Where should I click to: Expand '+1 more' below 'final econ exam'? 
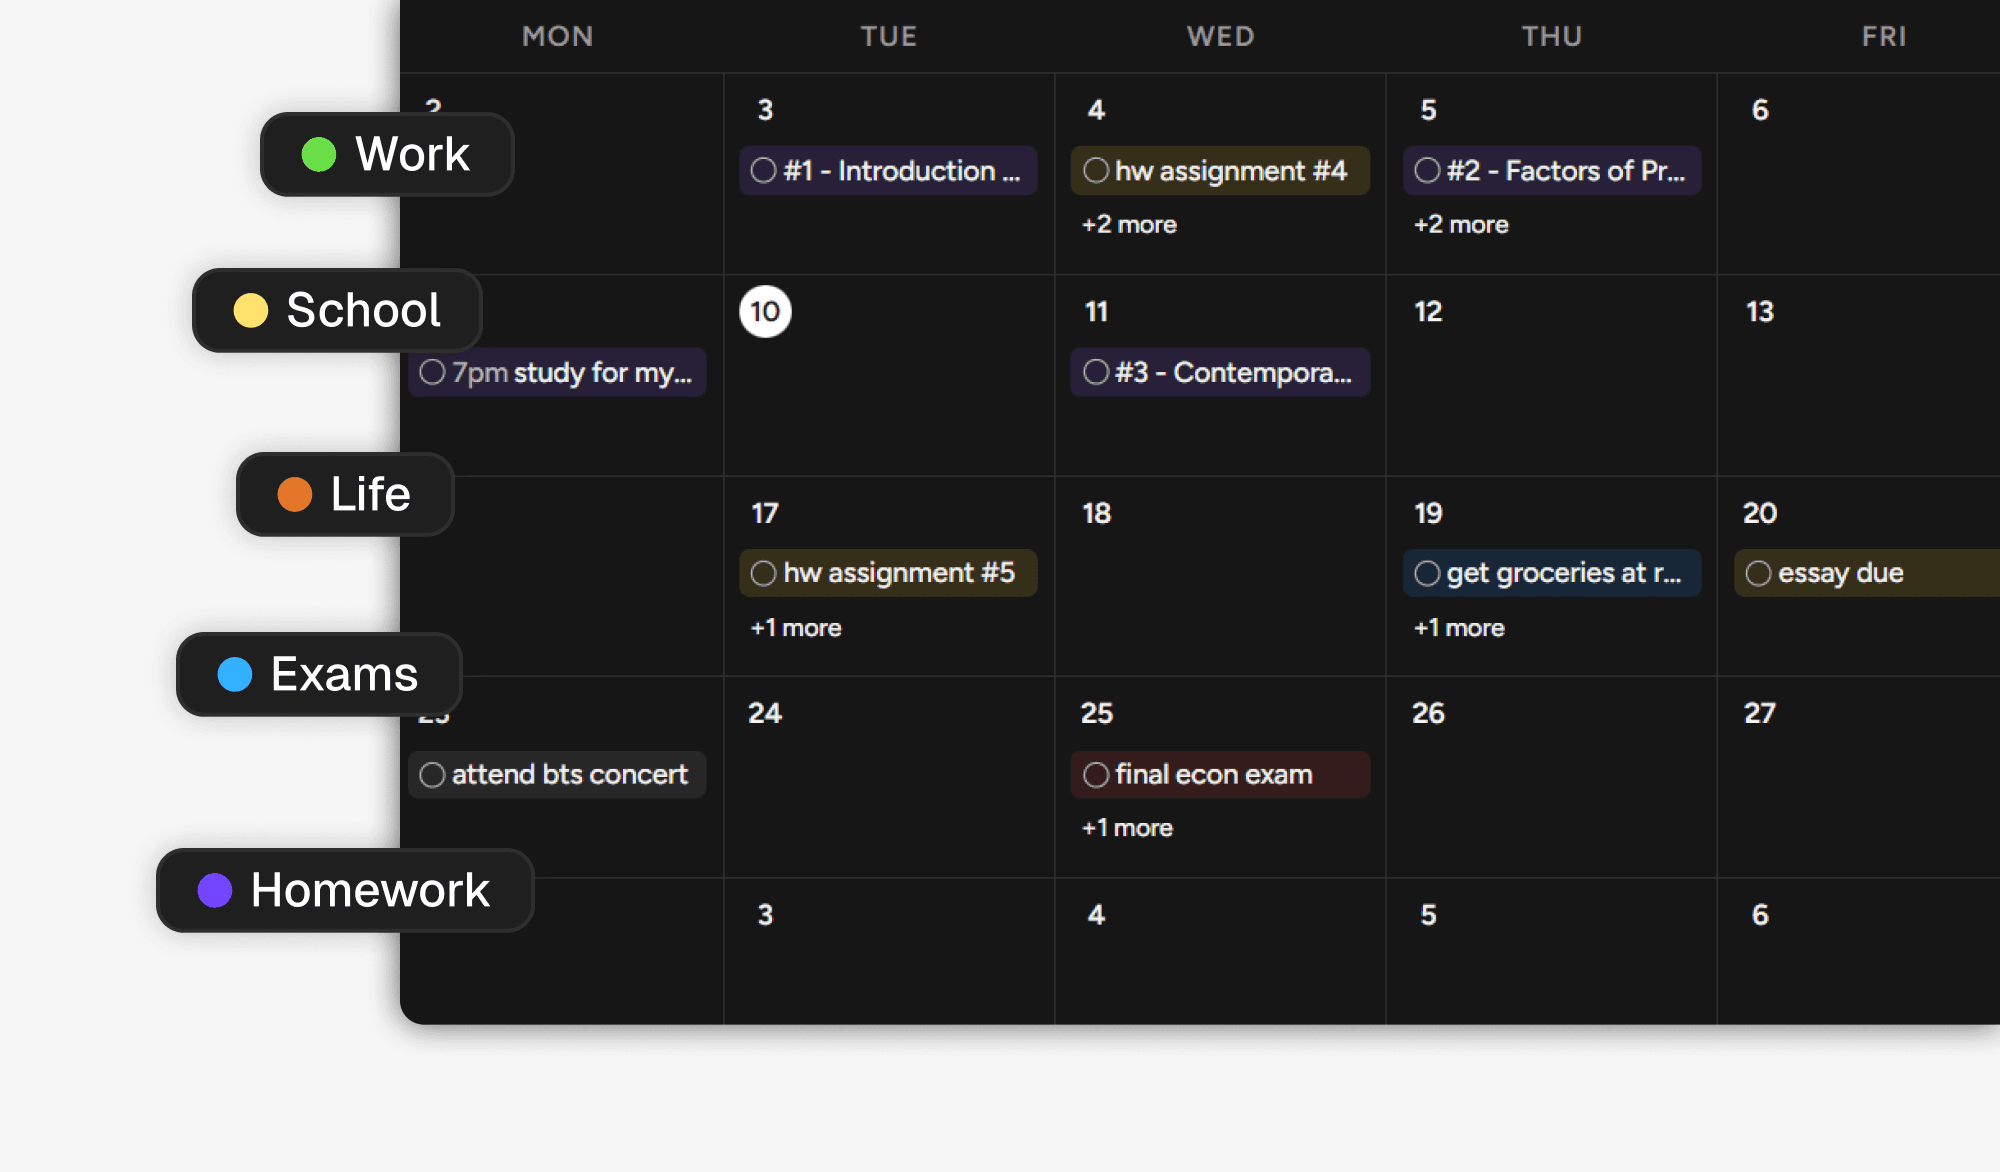(x=1126, y=827)
